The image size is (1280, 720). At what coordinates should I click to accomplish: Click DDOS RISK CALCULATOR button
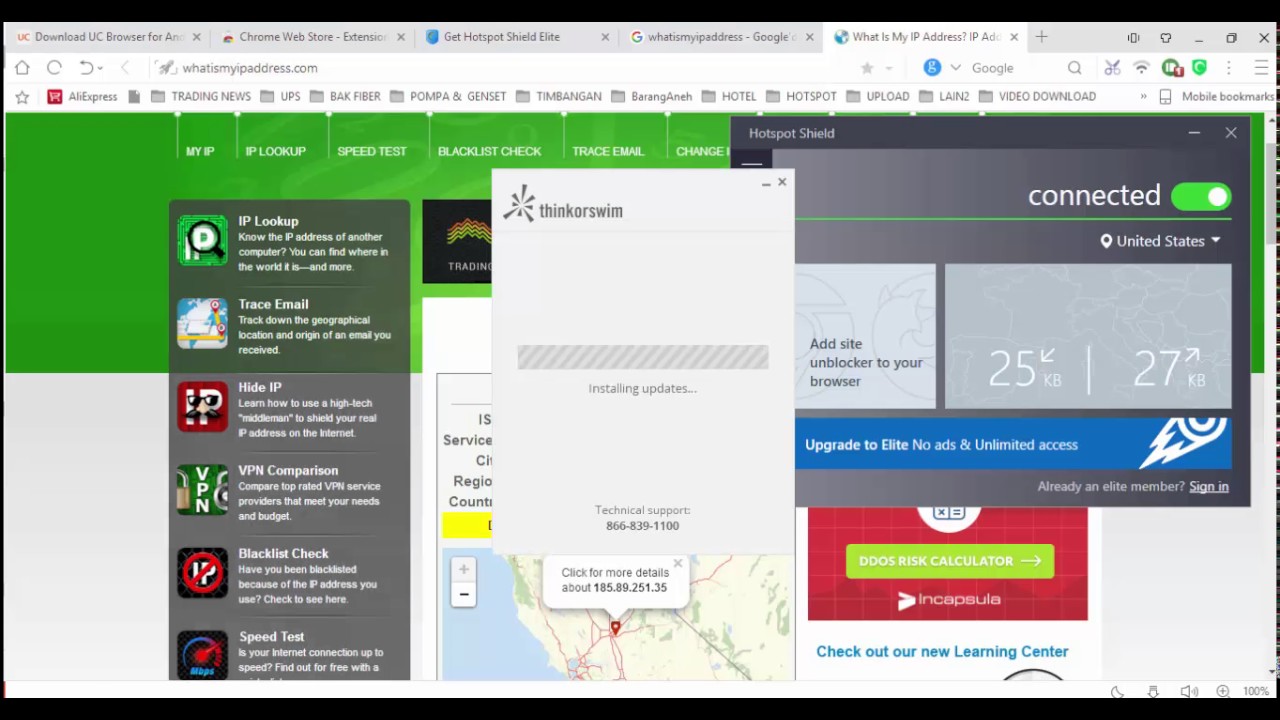(949, 561)
